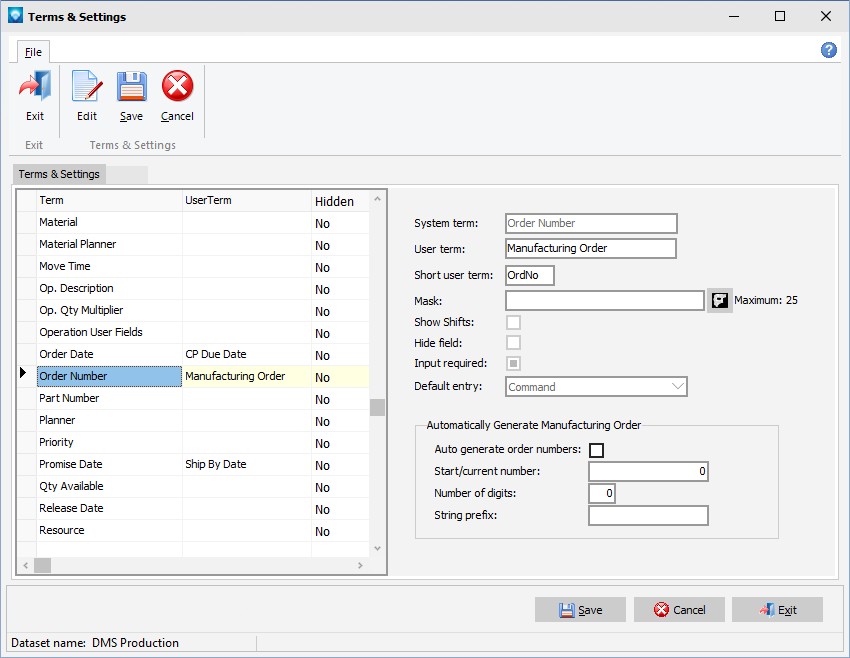Toggle the Show Shifts checkbox
The height and width of the screenshot is (658, 850).
click(x=513, y=322)
